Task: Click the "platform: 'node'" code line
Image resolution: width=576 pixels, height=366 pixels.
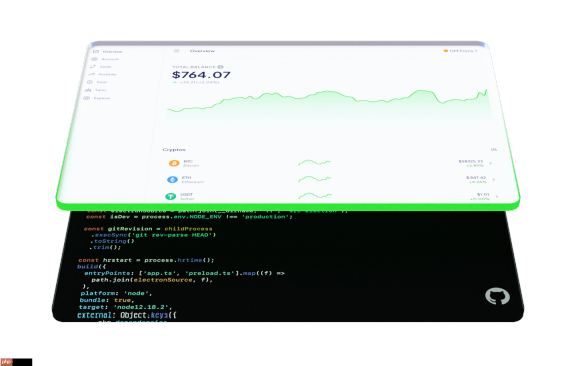Action: pyautogui.click(x=116, y=293)
